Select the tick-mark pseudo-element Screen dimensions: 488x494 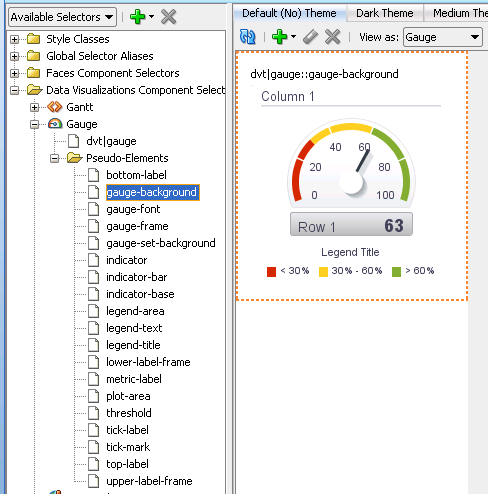pos(128,447)
